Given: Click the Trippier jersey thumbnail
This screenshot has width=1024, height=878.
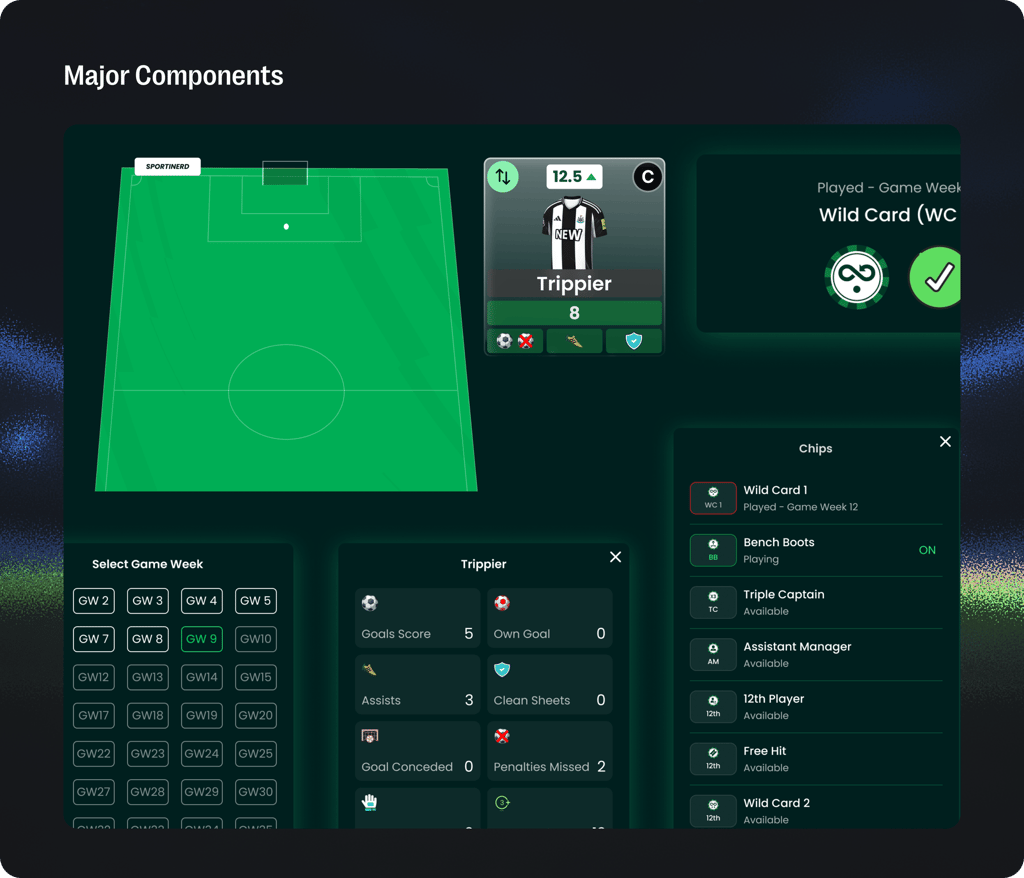Looking at the screenshot, I should [x=574, y=233].
